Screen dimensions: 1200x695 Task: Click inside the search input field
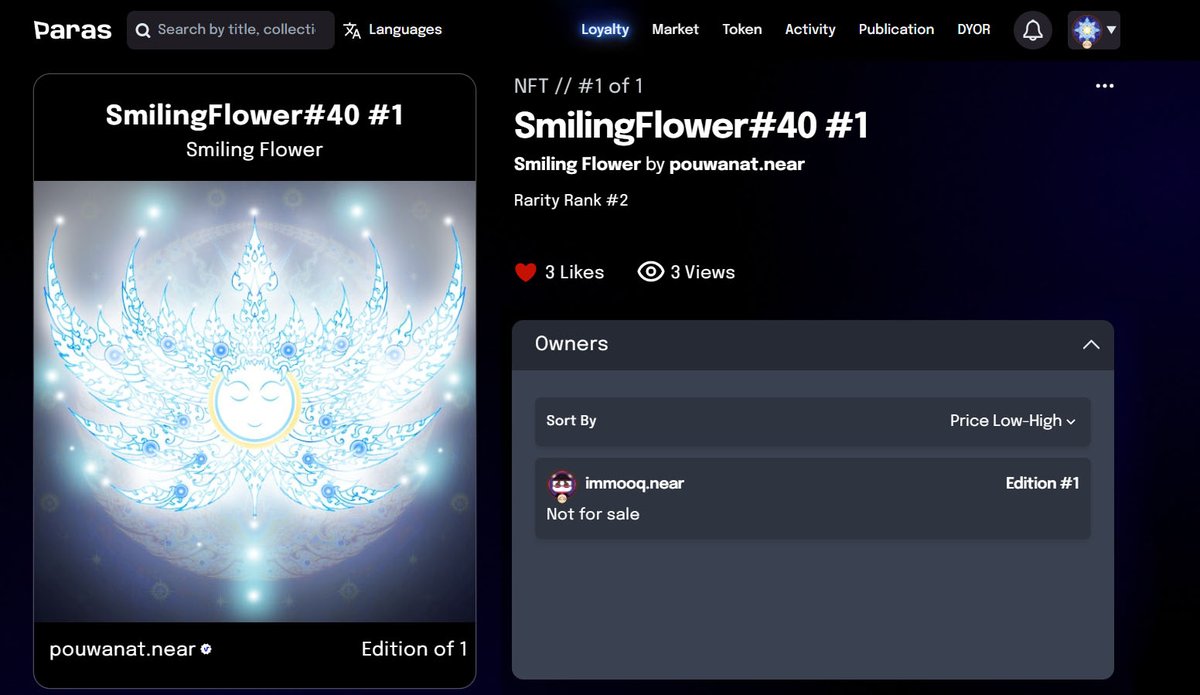point(240,30)
